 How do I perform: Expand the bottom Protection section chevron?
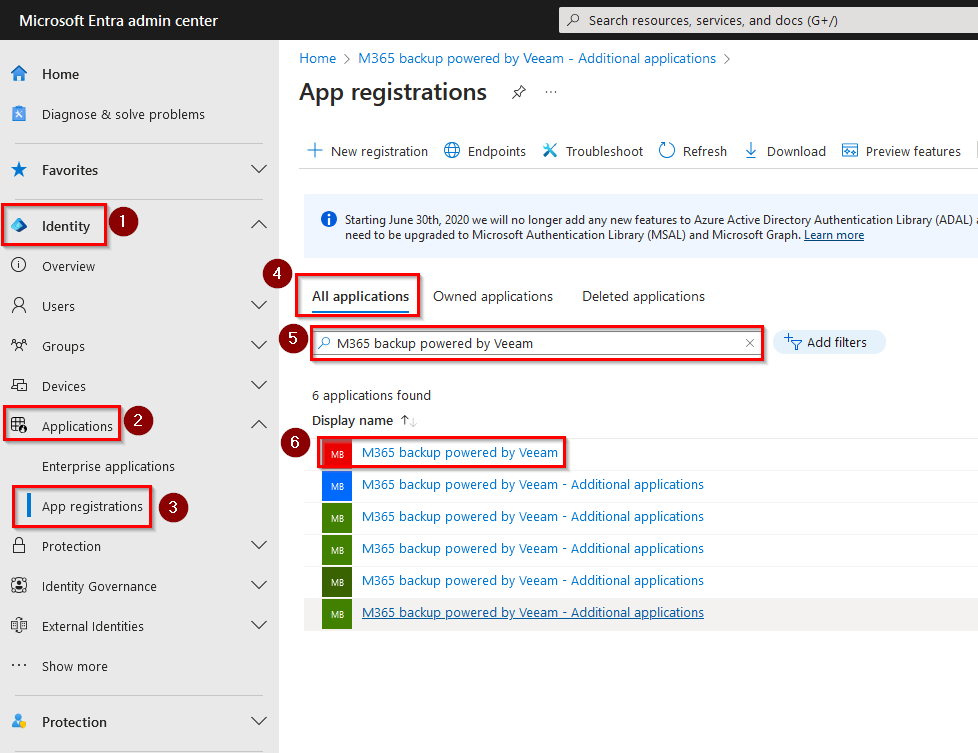[x=259, y=721]
